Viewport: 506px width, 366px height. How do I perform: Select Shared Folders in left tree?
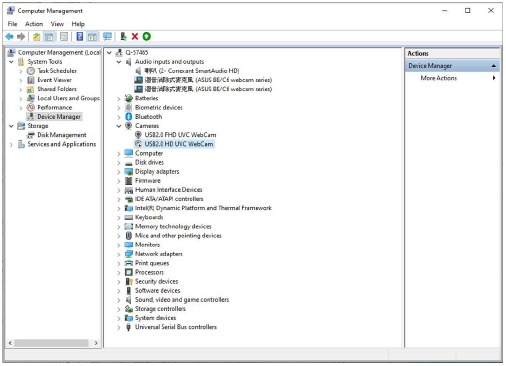[x=57, y=89]
